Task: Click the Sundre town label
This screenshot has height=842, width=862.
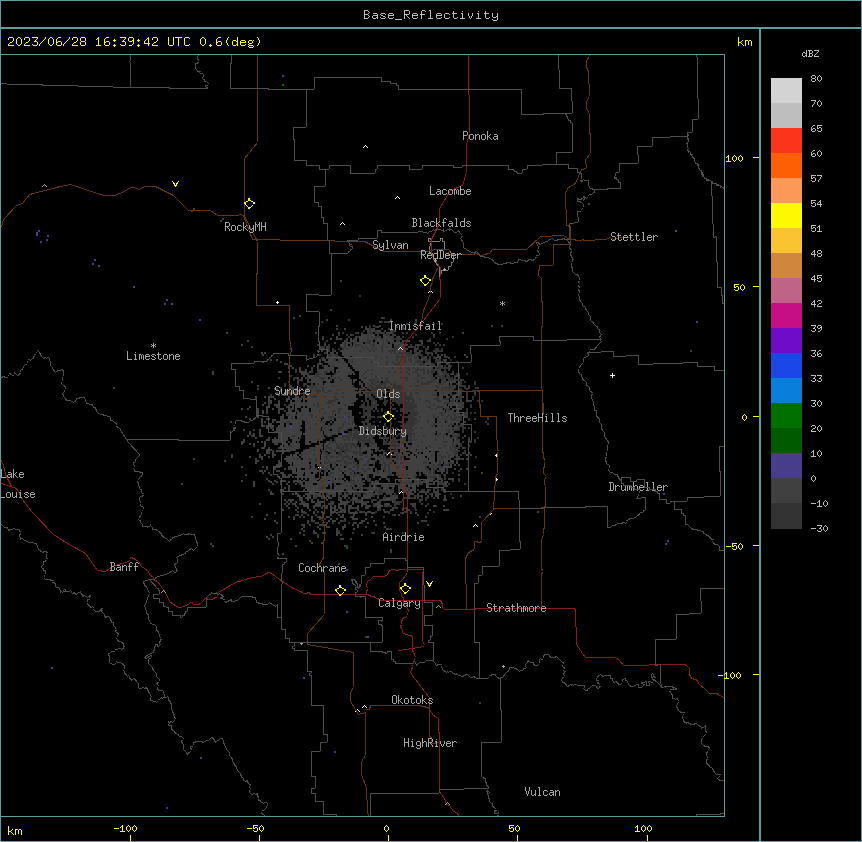Action: pyautogui.click(x=292, y=391)
